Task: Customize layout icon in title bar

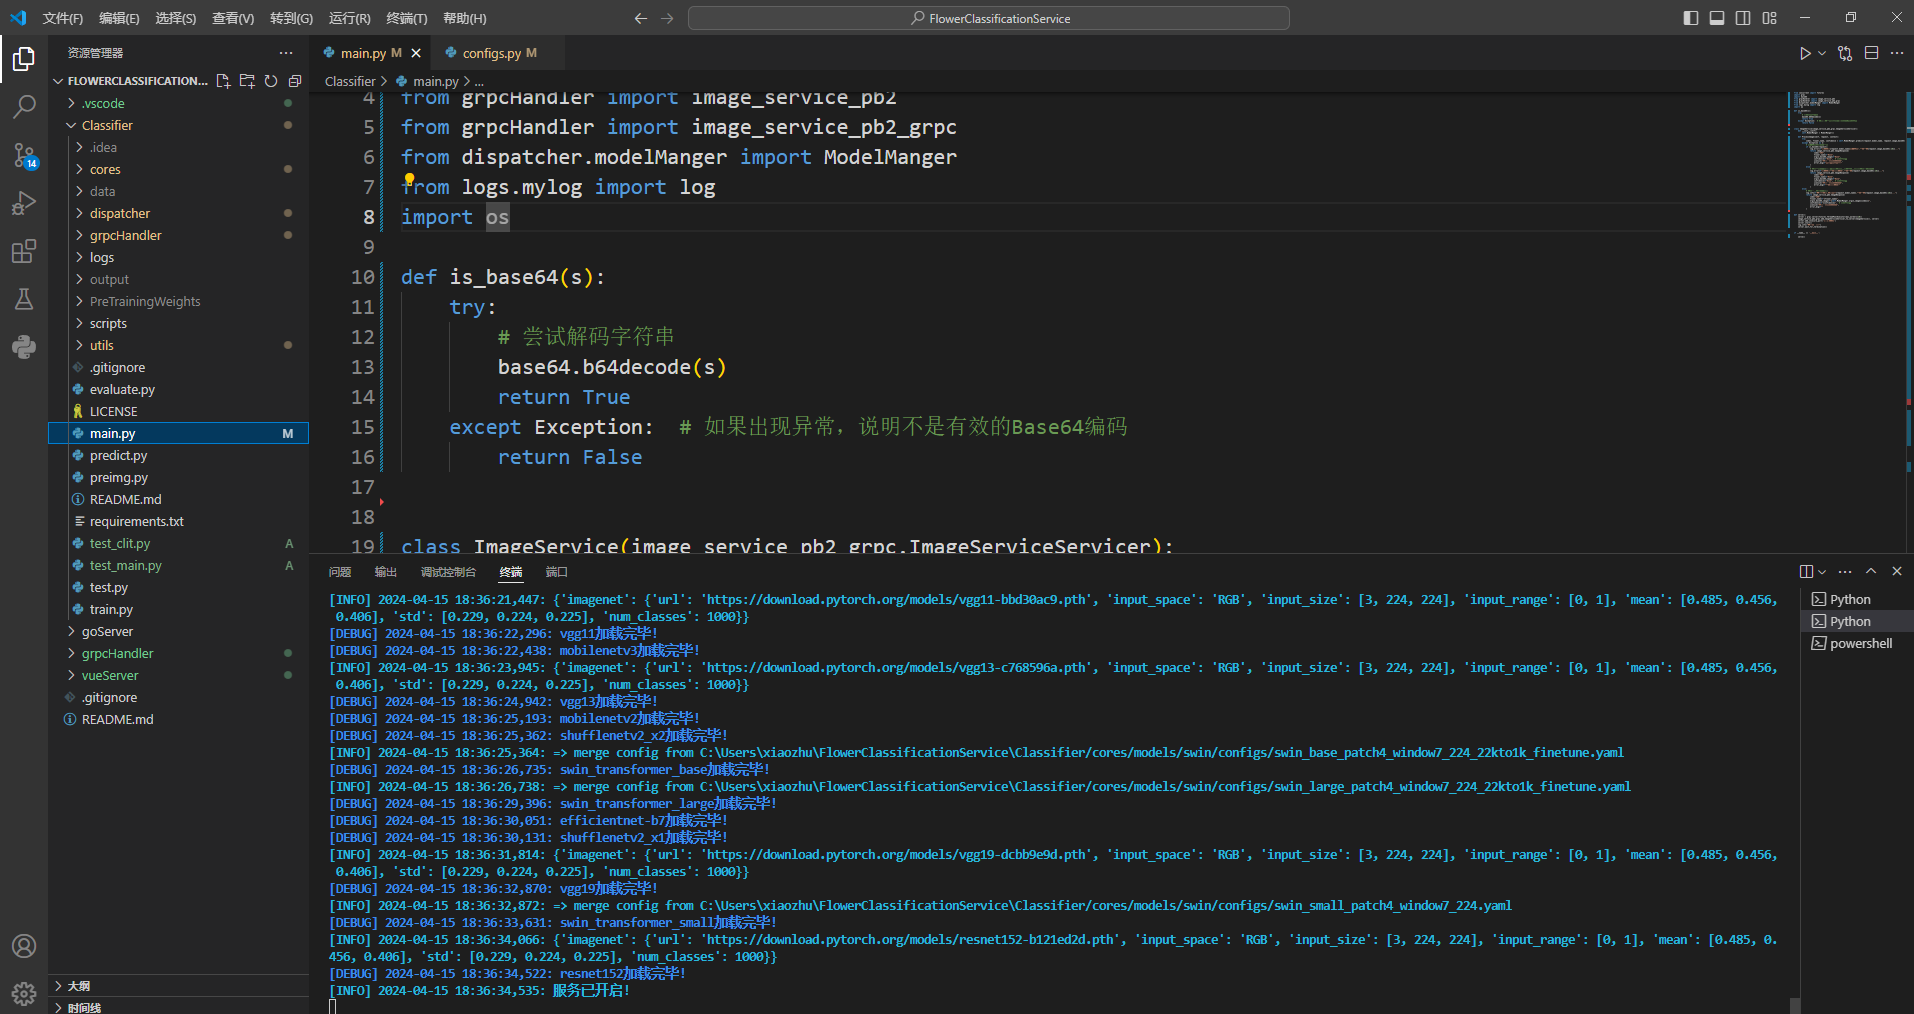Action: click(x=1770, y=18)
